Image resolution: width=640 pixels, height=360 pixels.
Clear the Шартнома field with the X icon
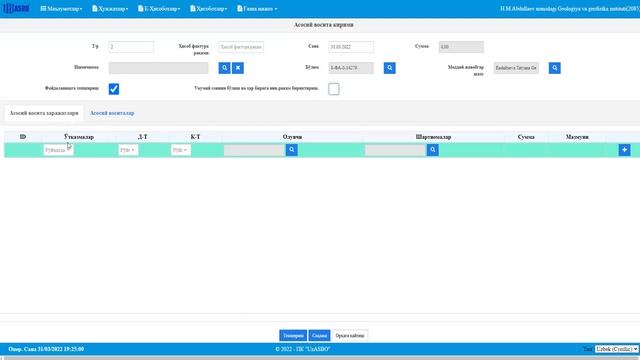click(238, 68)
